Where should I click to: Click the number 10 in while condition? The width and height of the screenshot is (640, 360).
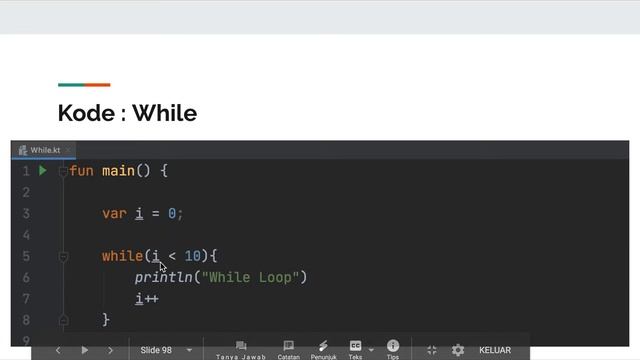193,256
